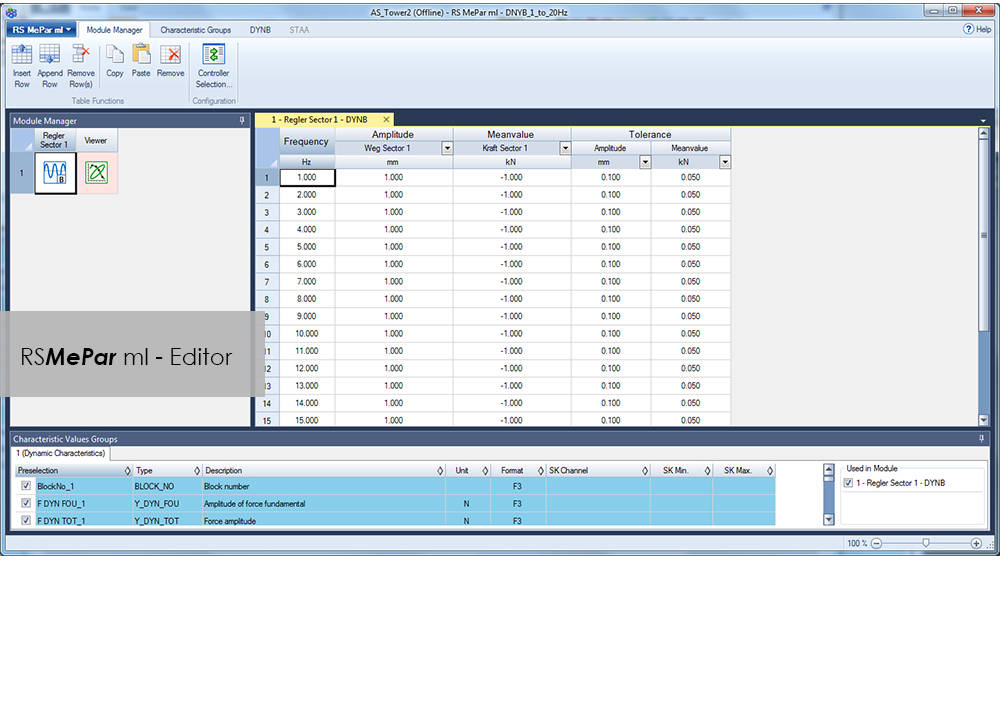Viewport: 1000px width, 709px height.
Task: Open the Viewer module icon
Action: pyautogui.click(x=96, y=173)
